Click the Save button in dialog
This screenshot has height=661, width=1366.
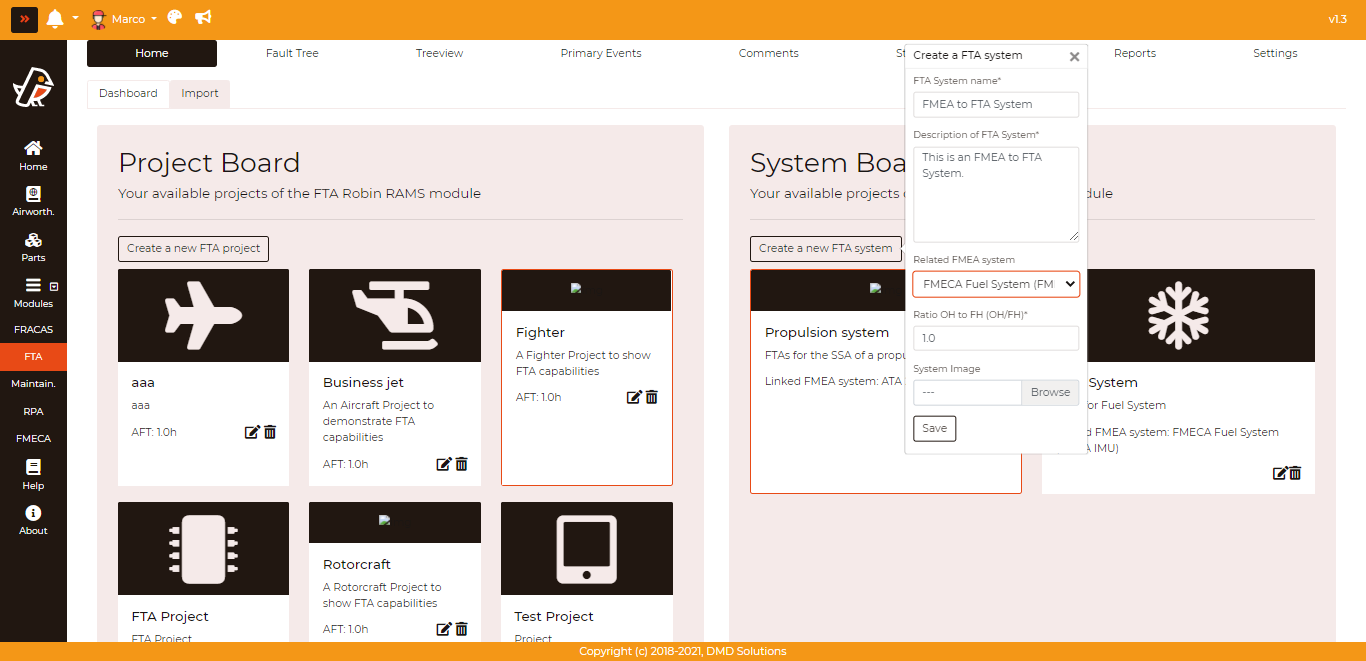click(x=934, y=428)
